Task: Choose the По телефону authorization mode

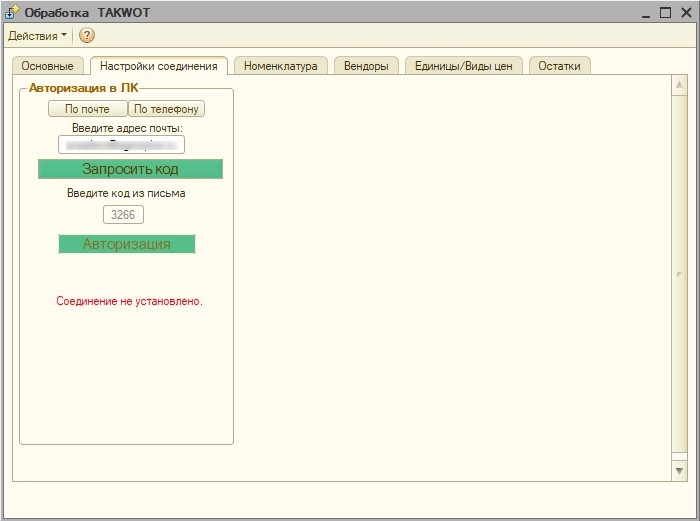Action: [x=167, y=109]
